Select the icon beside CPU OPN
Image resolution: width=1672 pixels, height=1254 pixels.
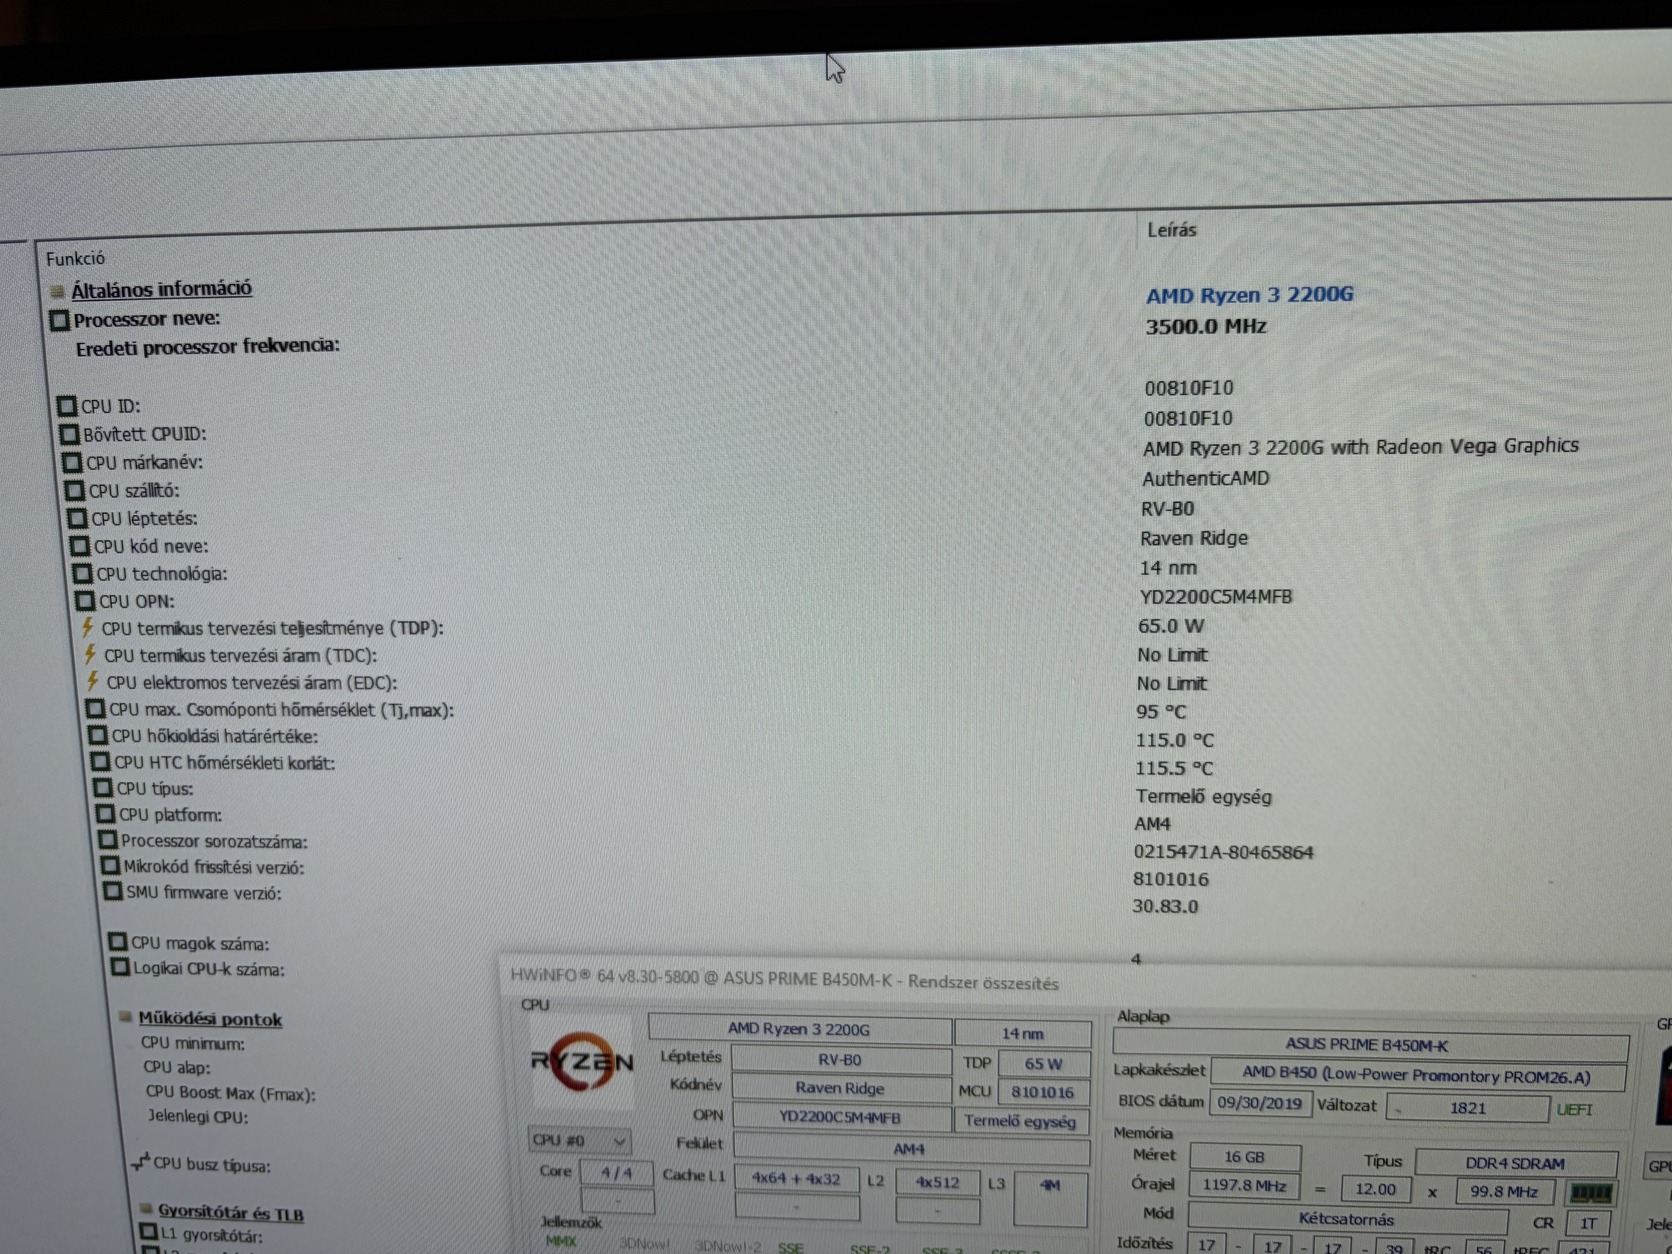[x=85, y=601]
